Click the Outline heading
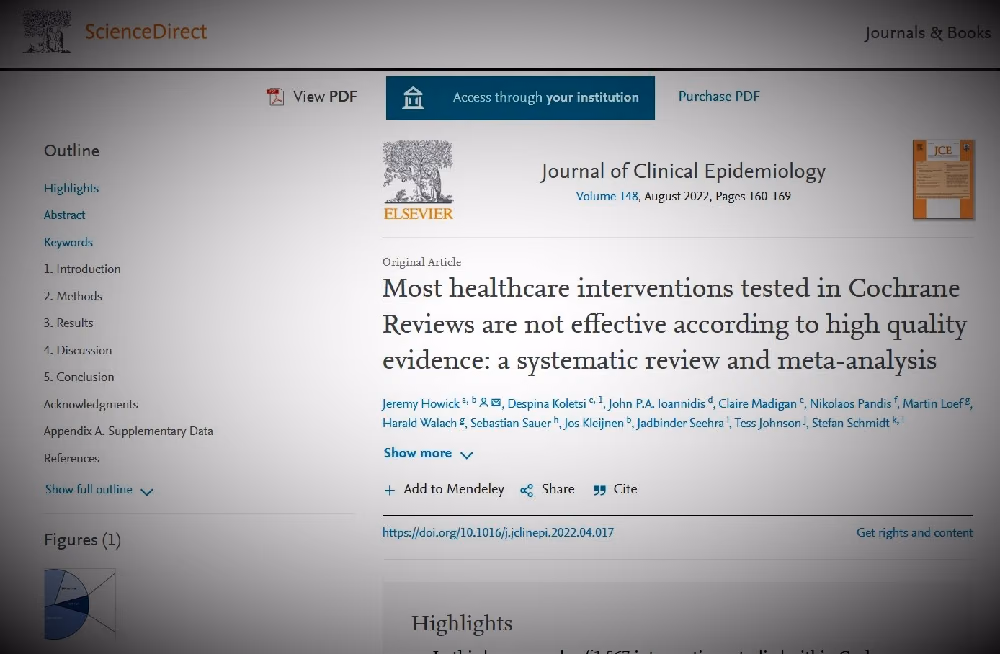 tap(71, 151)
